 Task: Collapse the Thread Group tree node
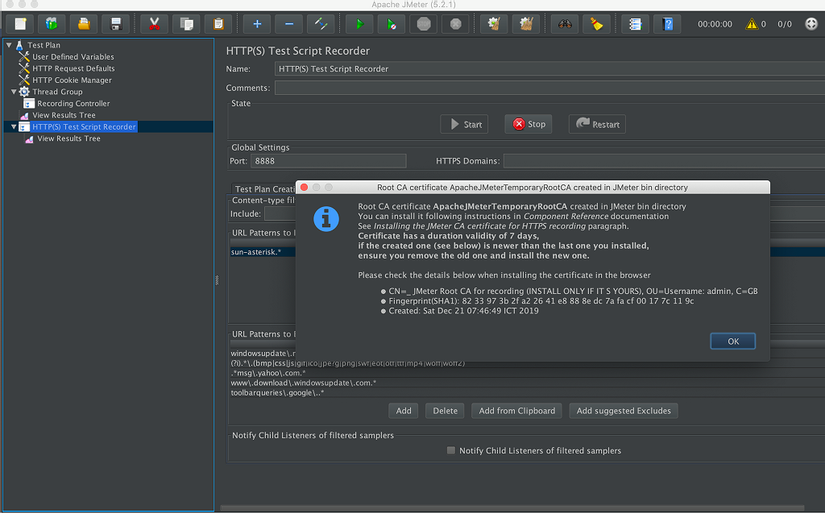pyautogui.click(x=14, y=92)
